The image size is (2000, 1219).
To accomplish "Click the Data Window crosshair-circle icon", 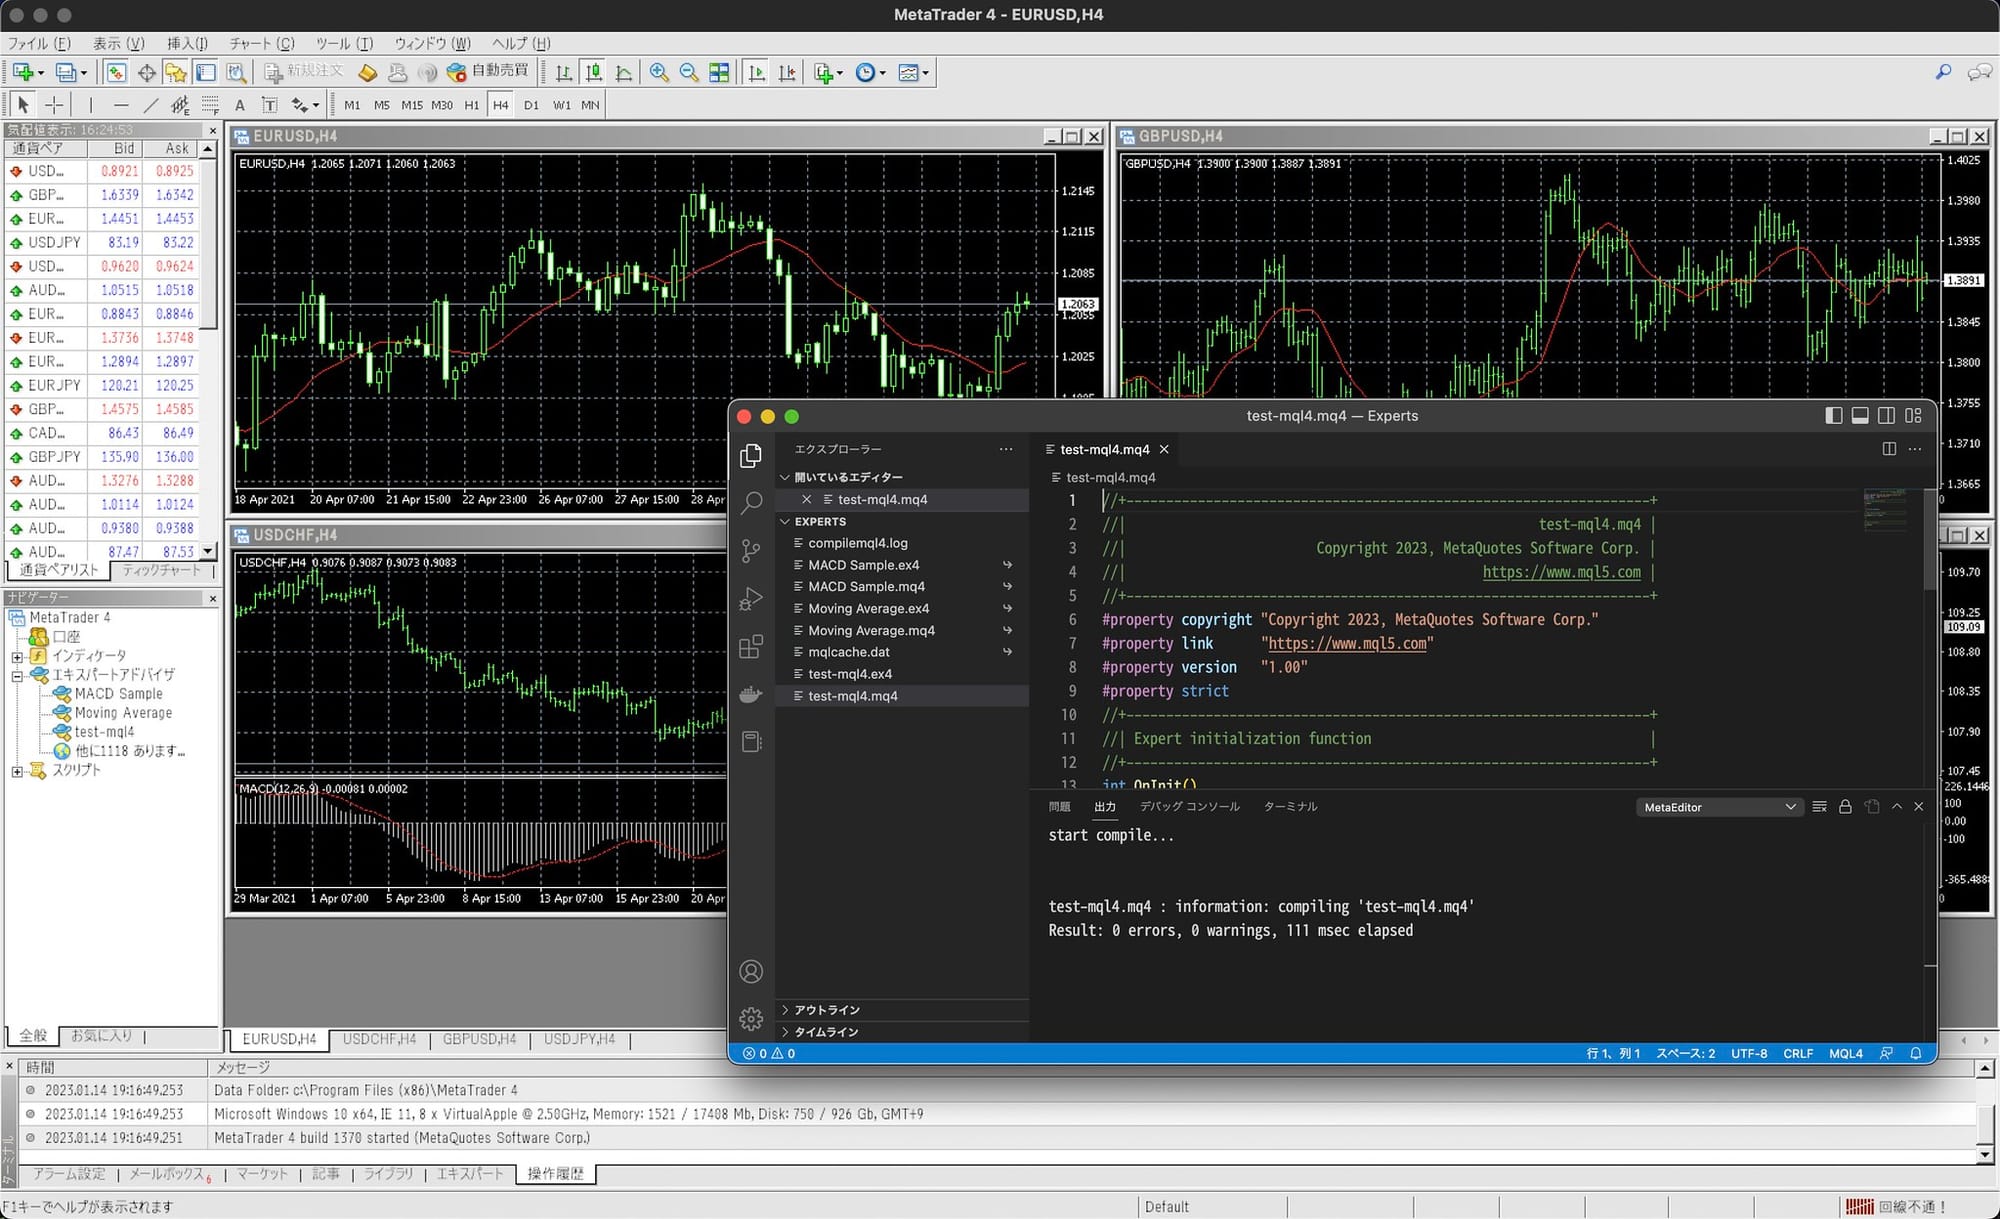I will click(x=146, y=72).
